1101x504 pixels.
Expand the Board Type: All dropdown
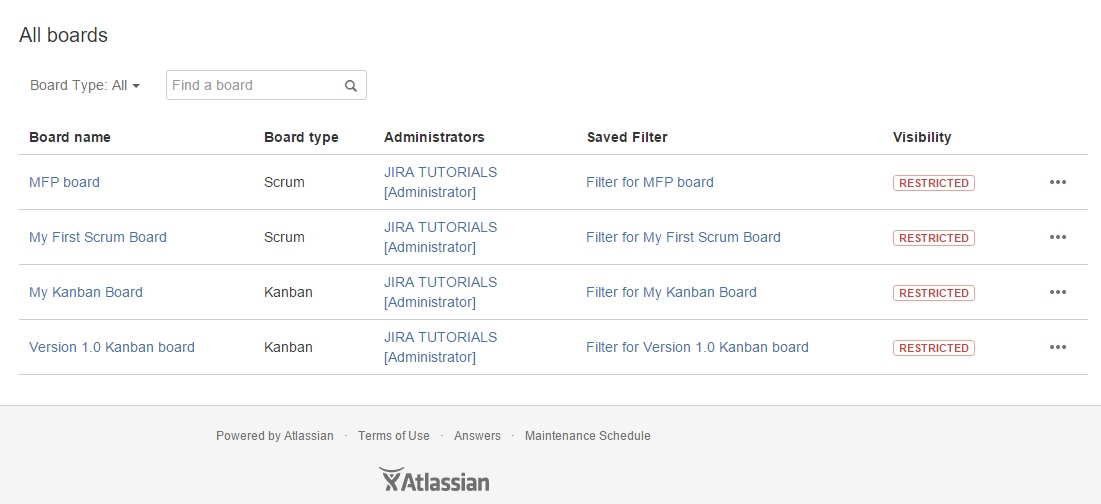[85, 86]
